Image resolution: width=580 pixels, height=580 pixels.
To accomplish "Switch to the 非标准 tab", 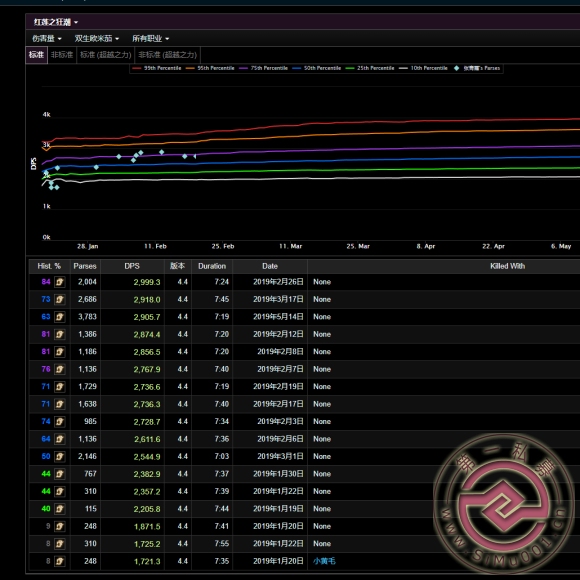I will click(62, 55).
